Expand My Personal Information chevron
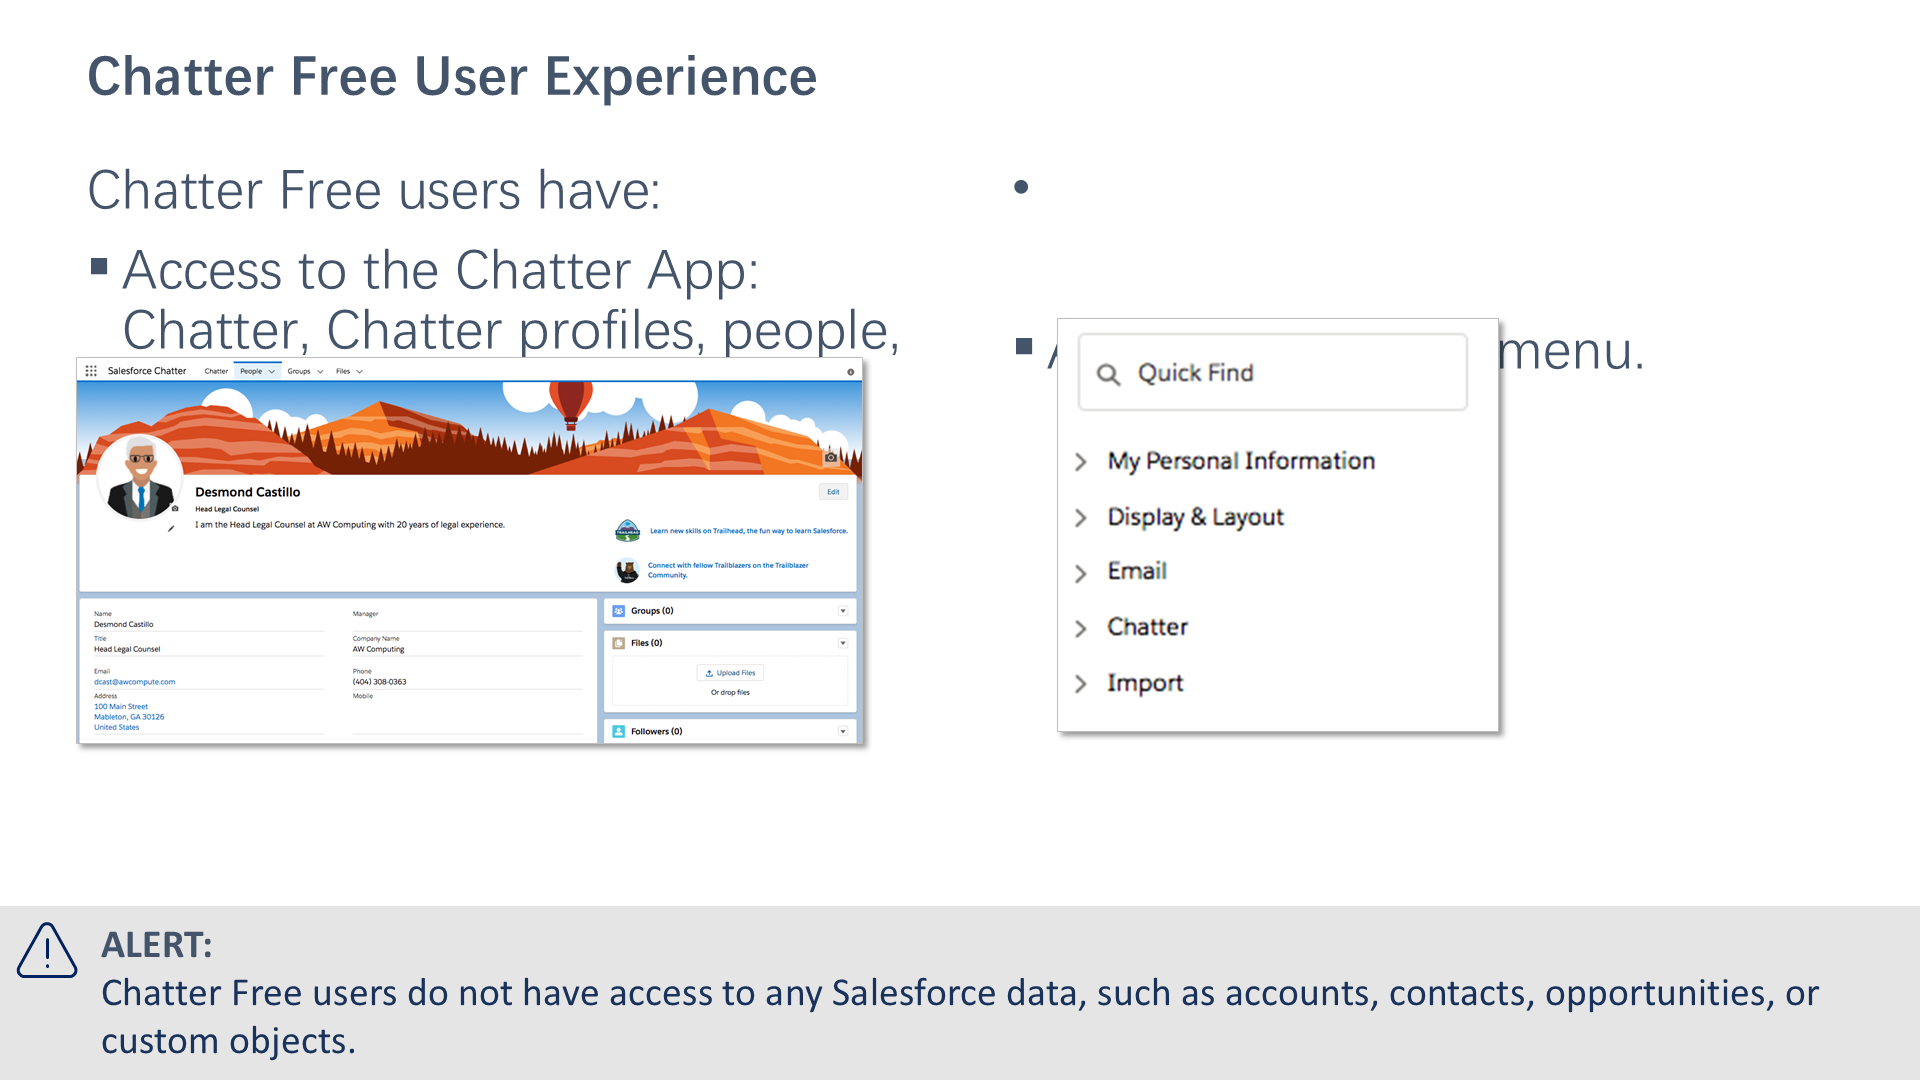Viewport: 1920px width, 1080px height. coord(1081,462)
